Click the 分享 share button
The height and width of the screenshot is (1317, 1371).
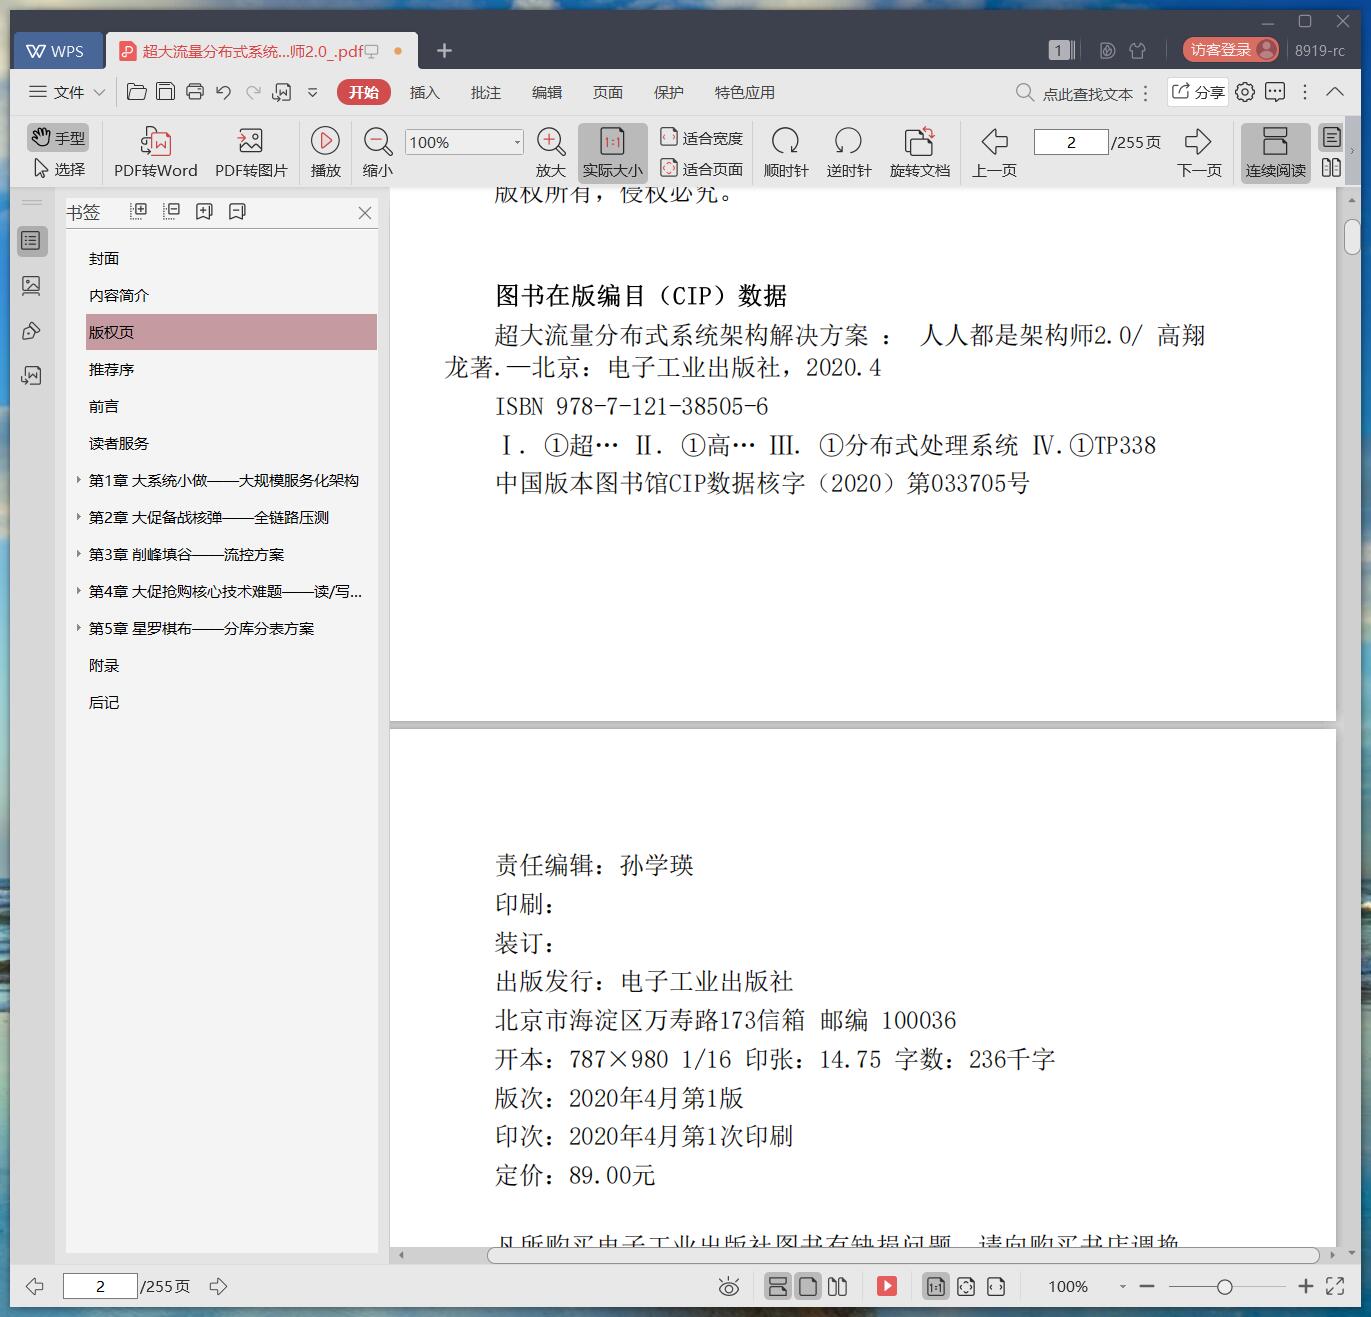1198,92
